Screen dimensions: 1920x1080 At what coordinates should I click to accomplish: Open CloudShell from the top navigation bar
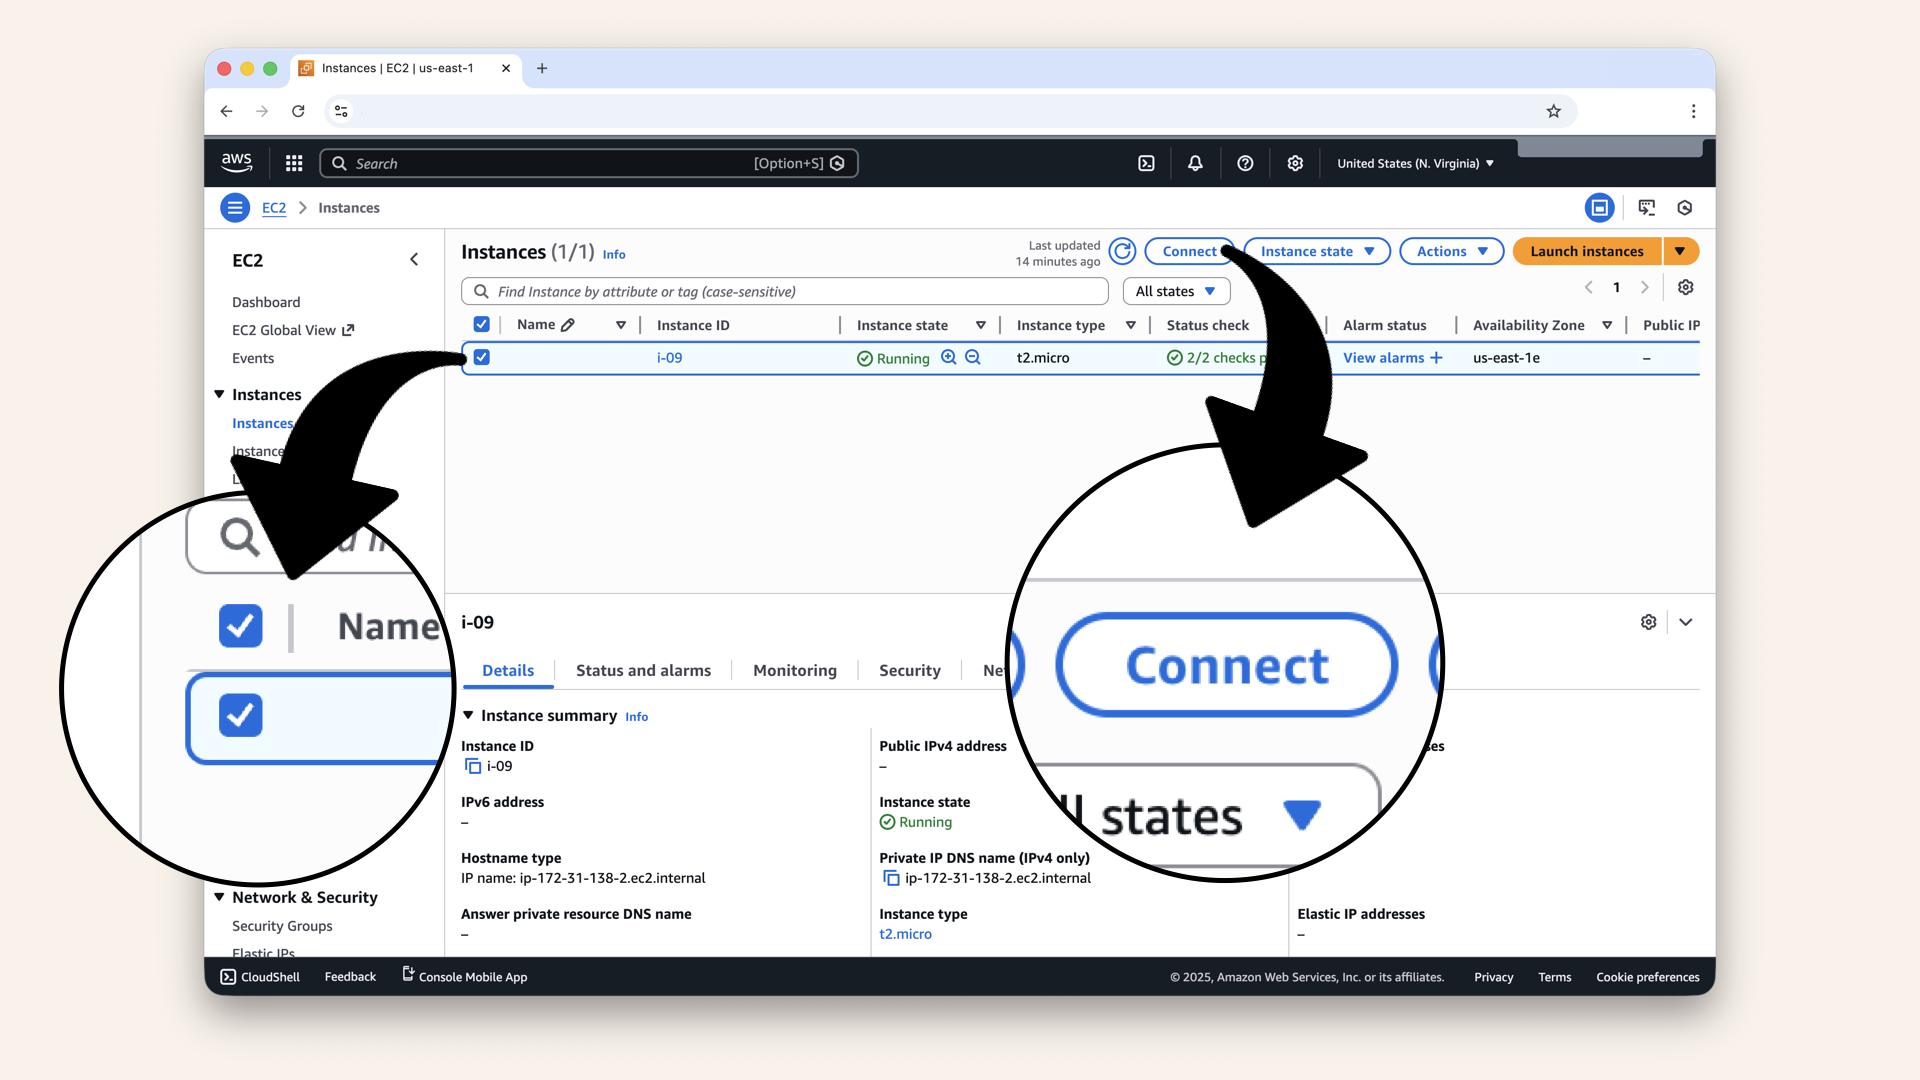(x=1147, y=163)
